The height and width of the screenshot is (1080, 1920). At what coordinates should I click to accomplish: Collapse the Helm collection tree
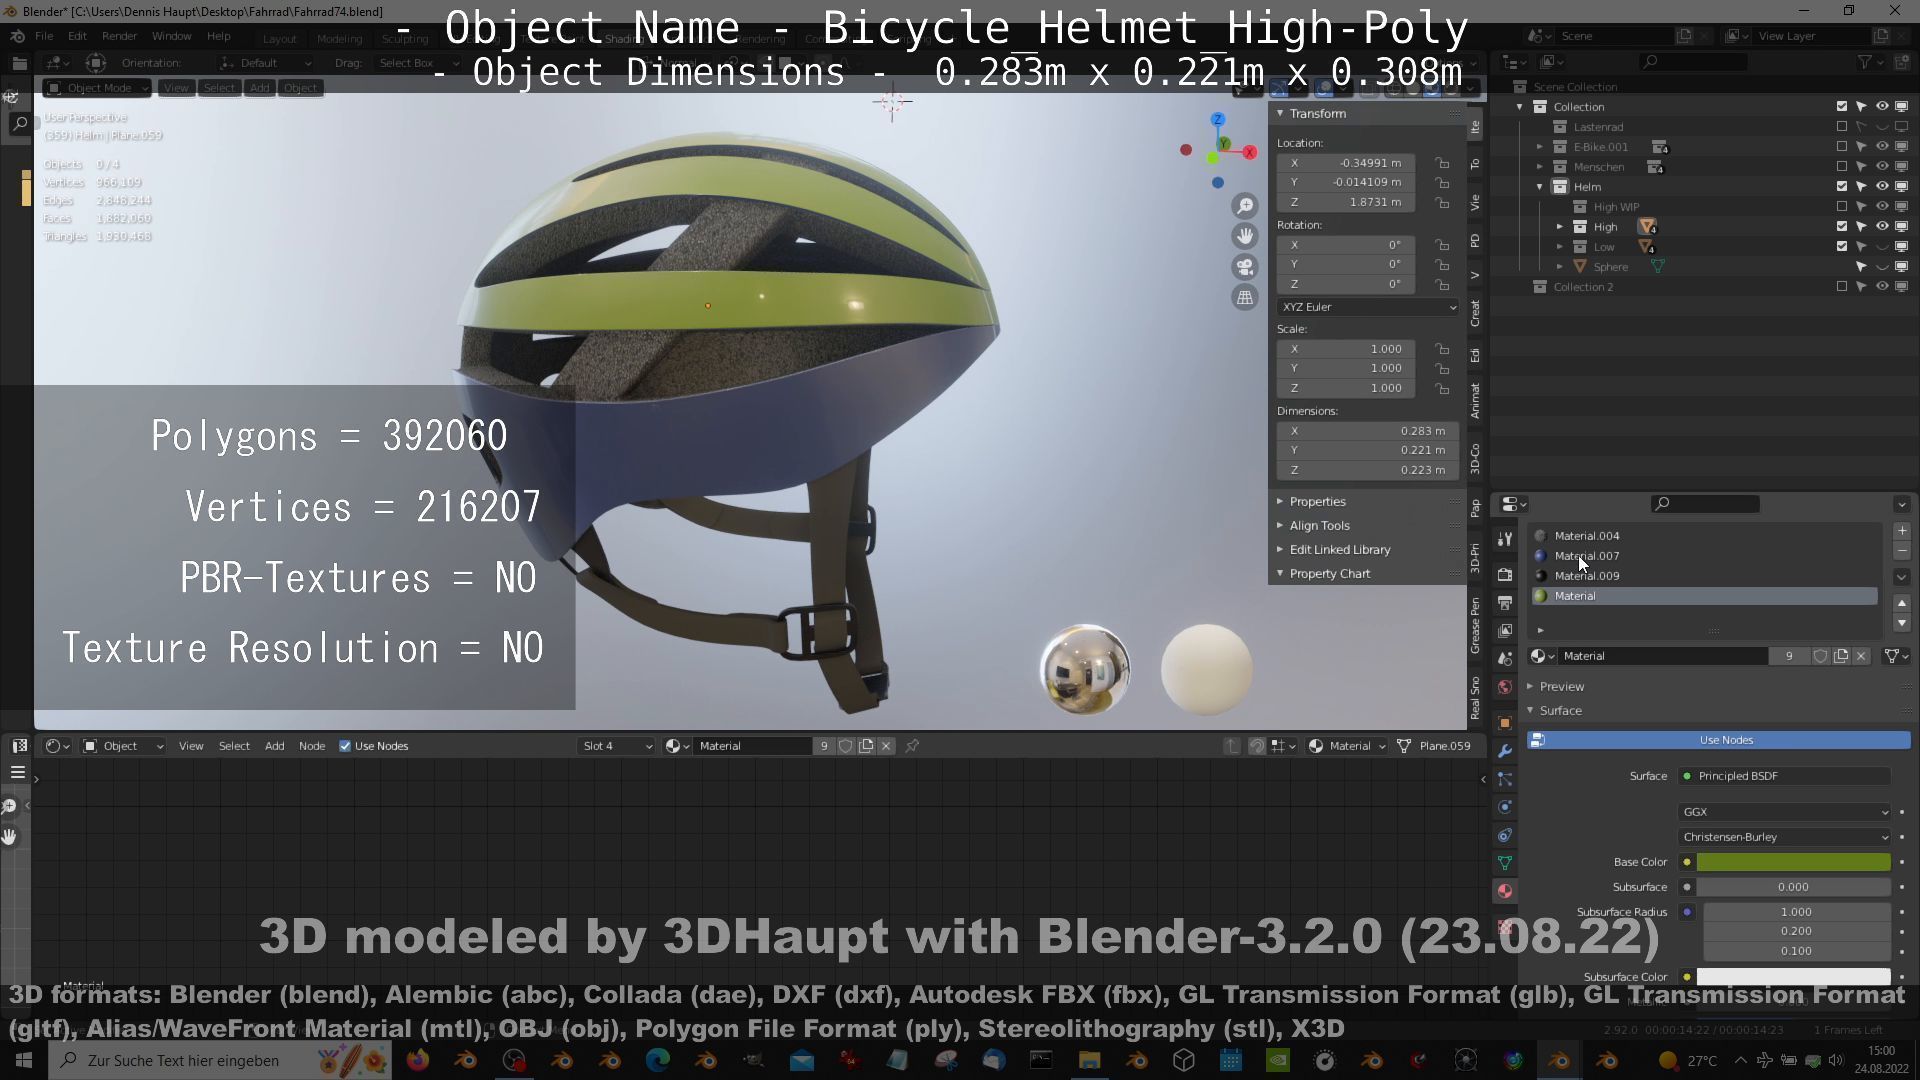tap(1540, 187)
